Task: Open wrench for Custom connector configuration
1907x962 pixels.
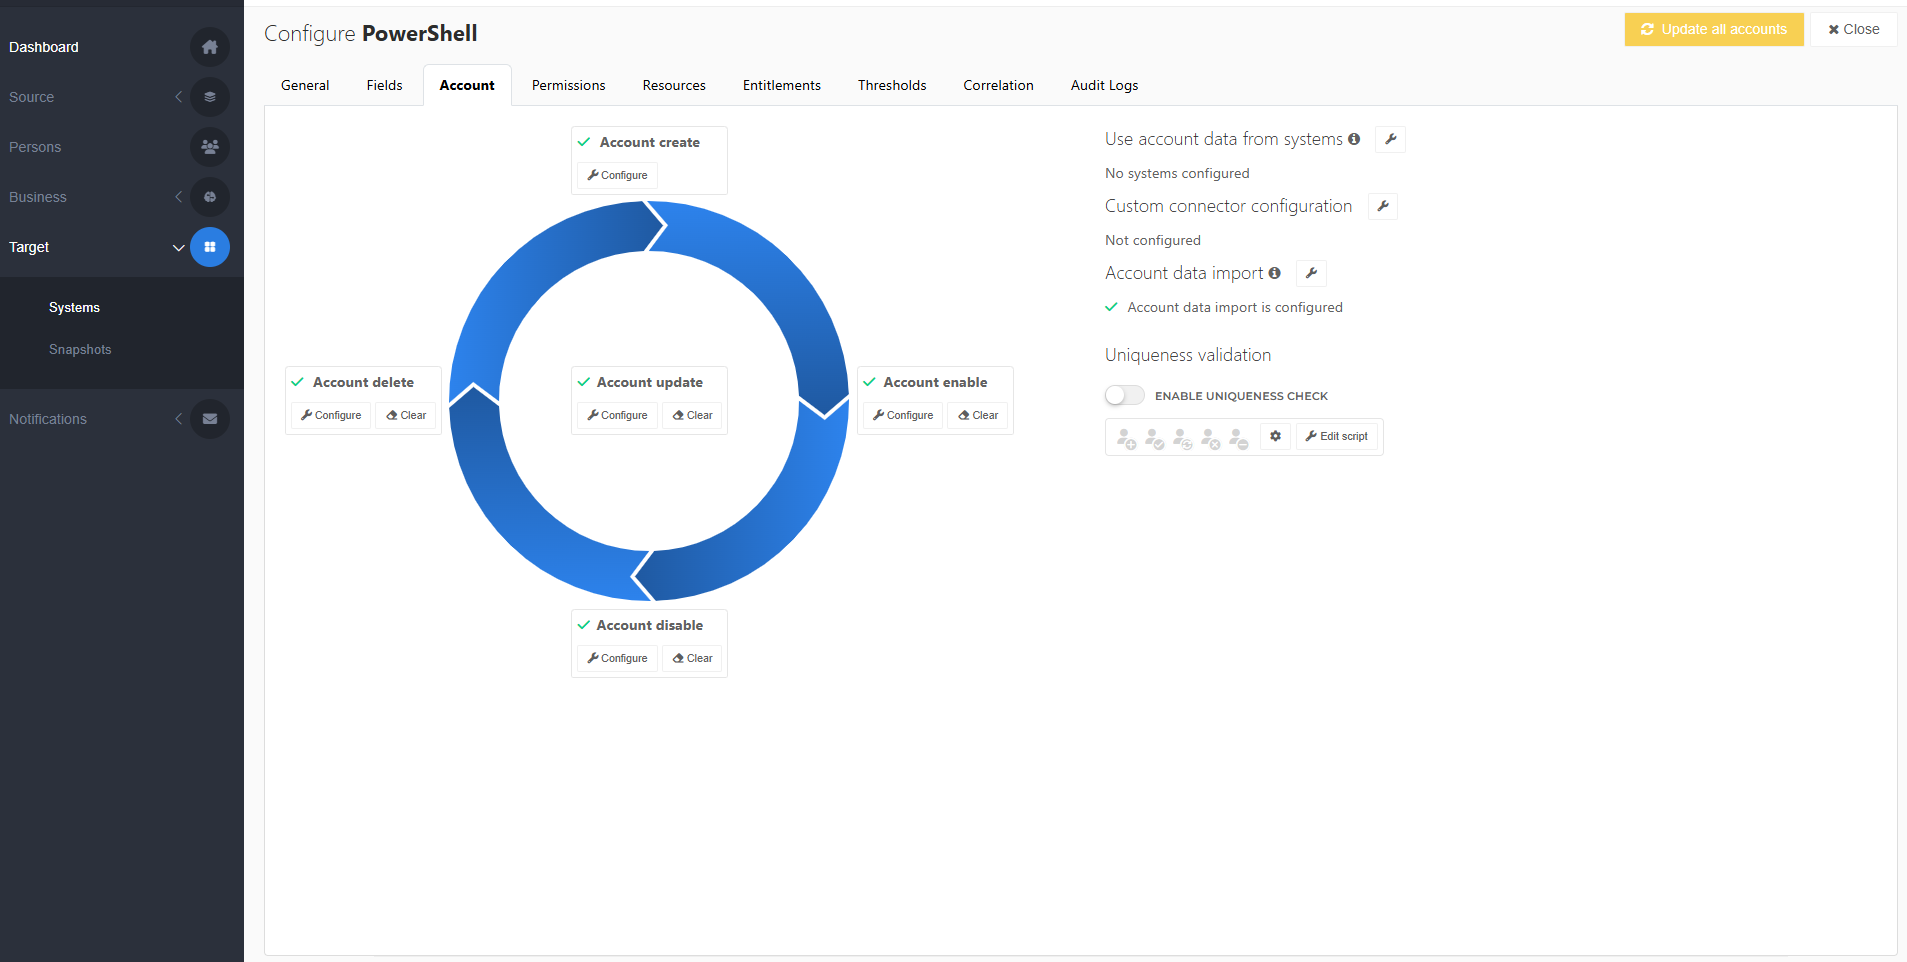Action: coord(1383,206)
